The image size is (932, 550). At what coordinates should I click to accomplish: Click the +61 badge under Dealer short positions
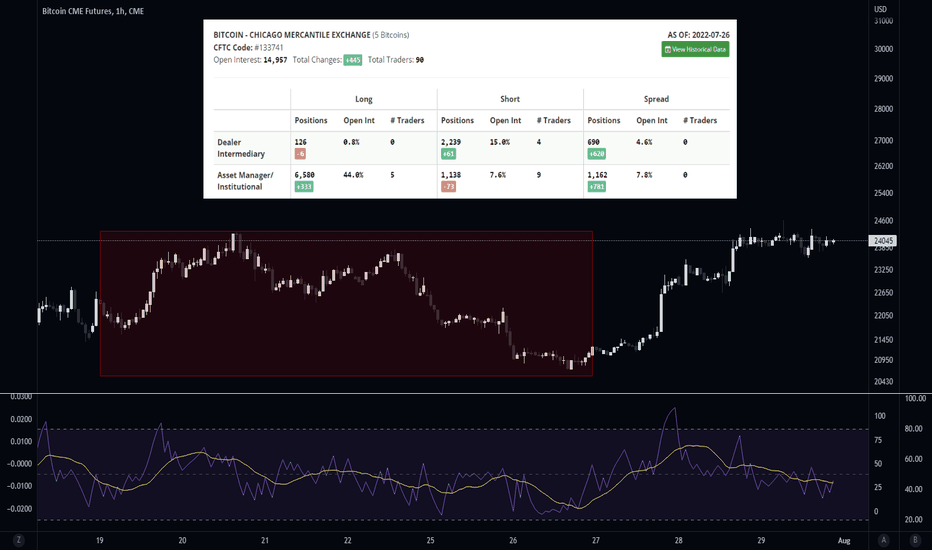[x=448, y=153]
